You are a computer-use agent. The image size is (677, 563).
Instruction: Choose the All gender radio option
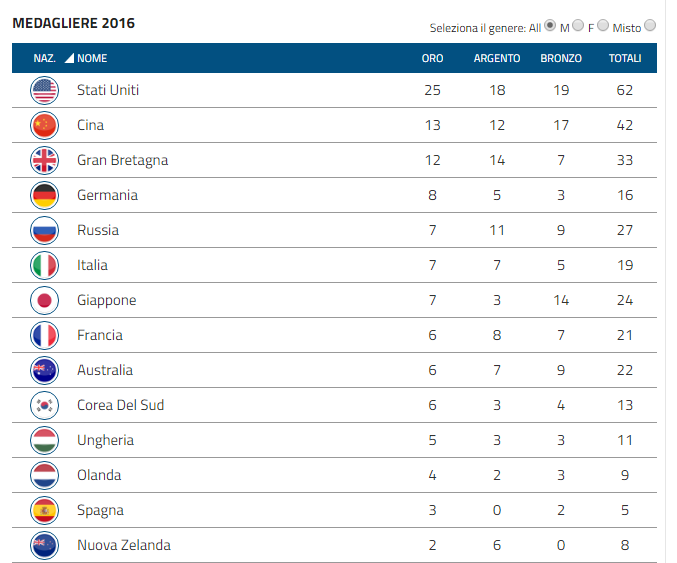(550, 25)
